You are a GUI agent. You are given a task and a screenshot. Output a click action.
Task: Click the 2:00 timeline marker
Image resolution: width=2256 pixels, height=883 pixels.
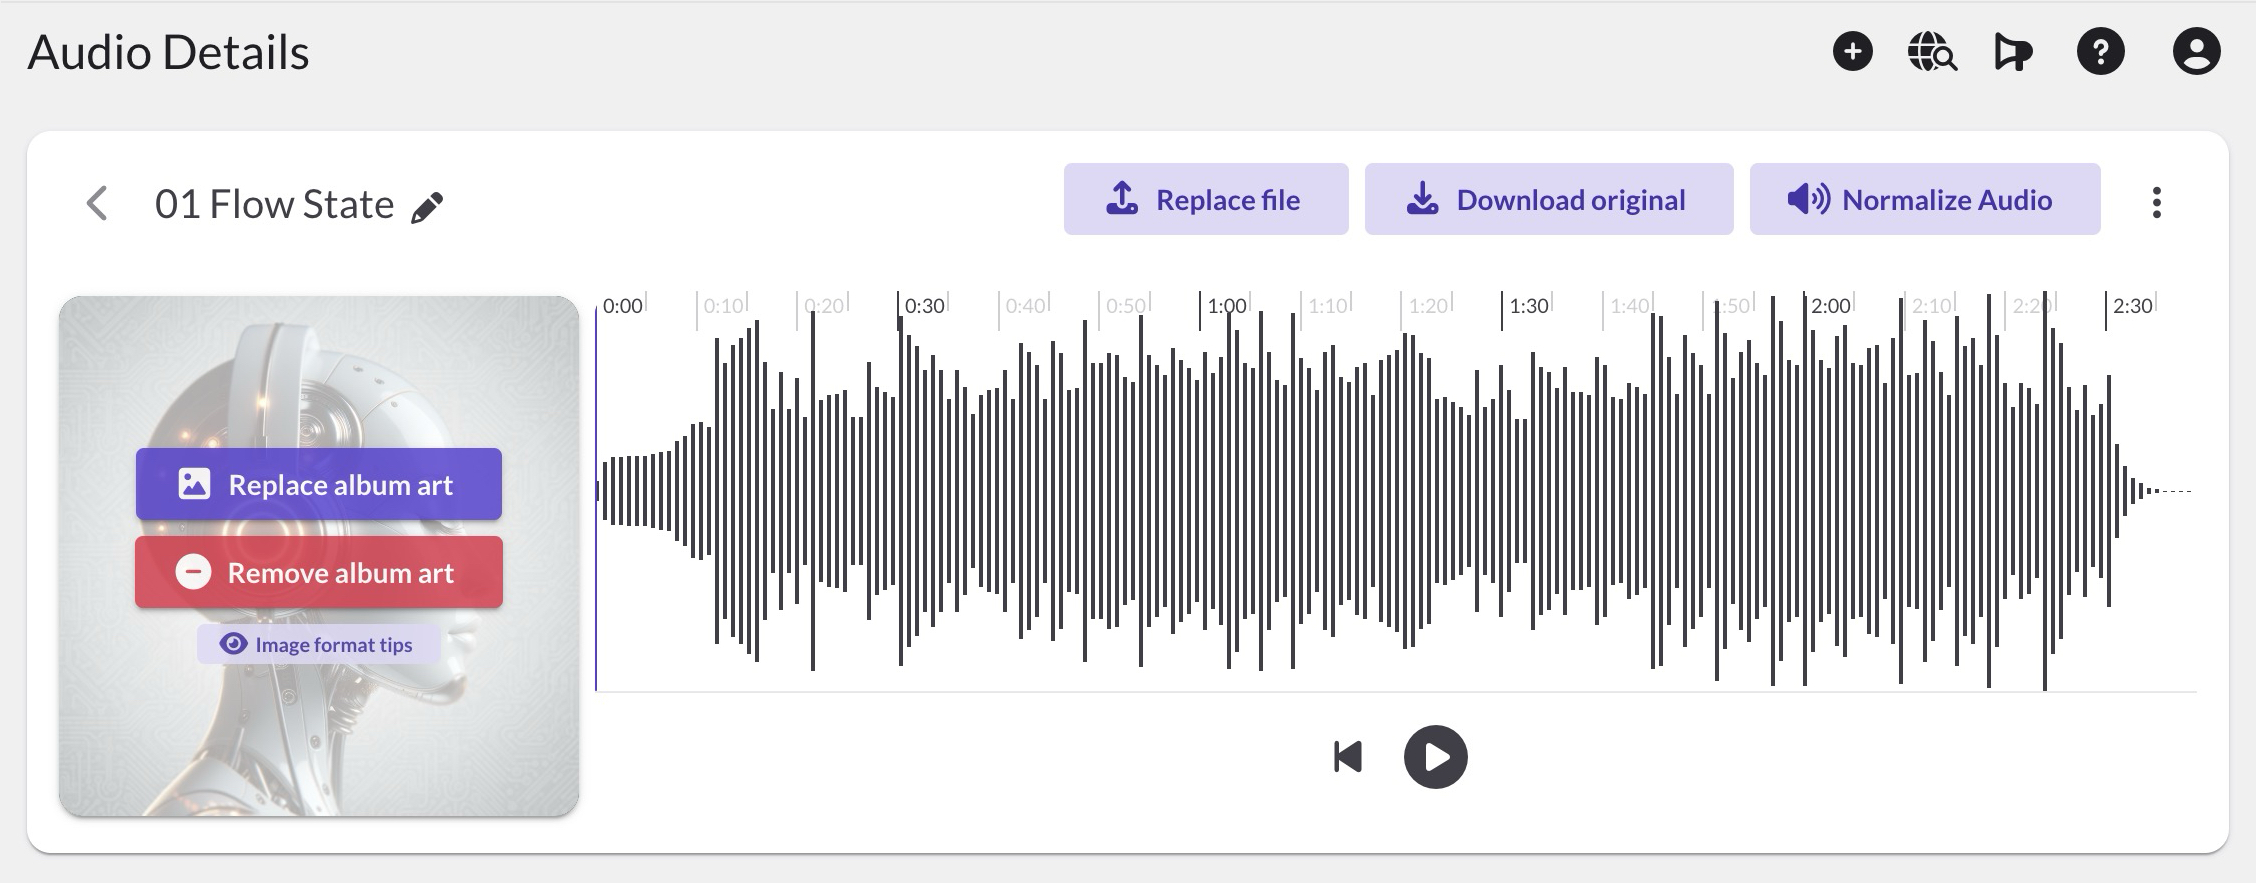coord(1830,306)
